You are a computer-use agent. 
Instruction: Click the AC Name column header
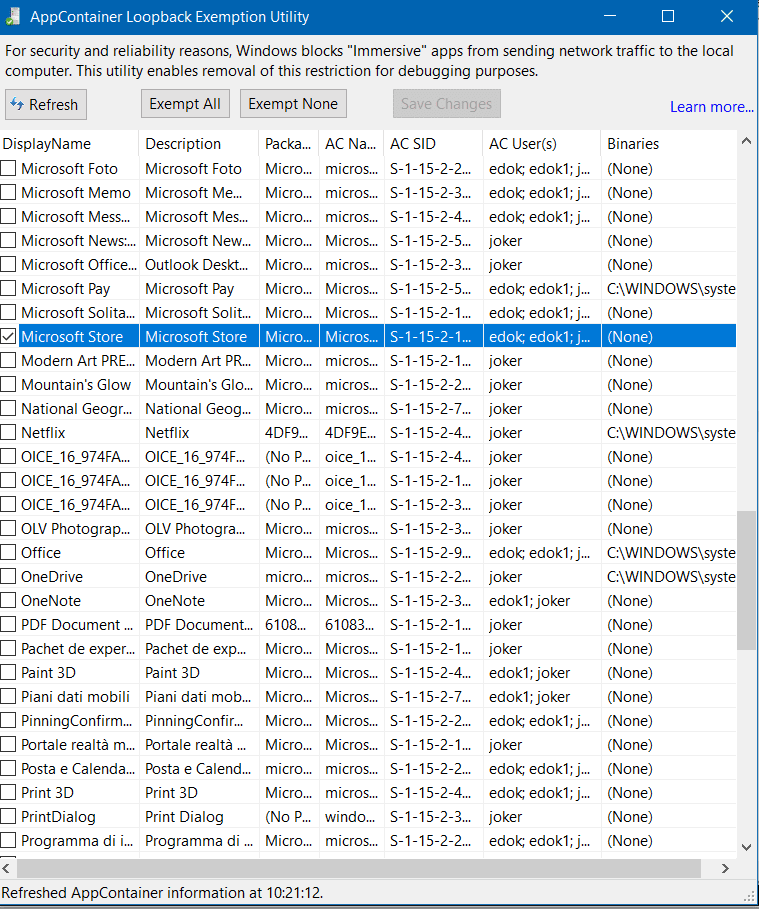(x=351, y=144)
